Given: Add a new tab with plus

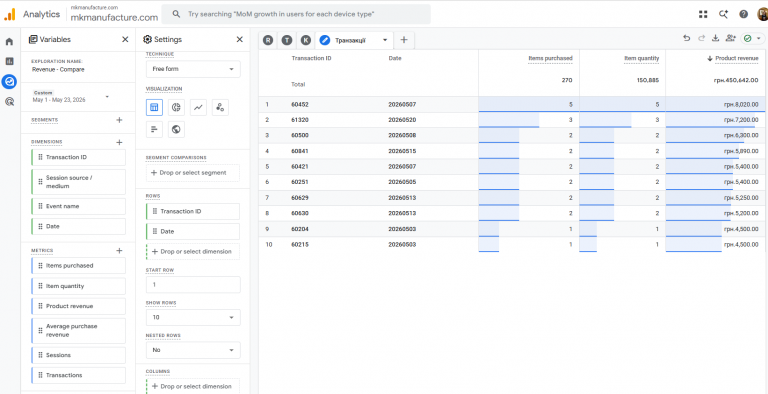Looking at the screenshot, I should click(404, 40).
